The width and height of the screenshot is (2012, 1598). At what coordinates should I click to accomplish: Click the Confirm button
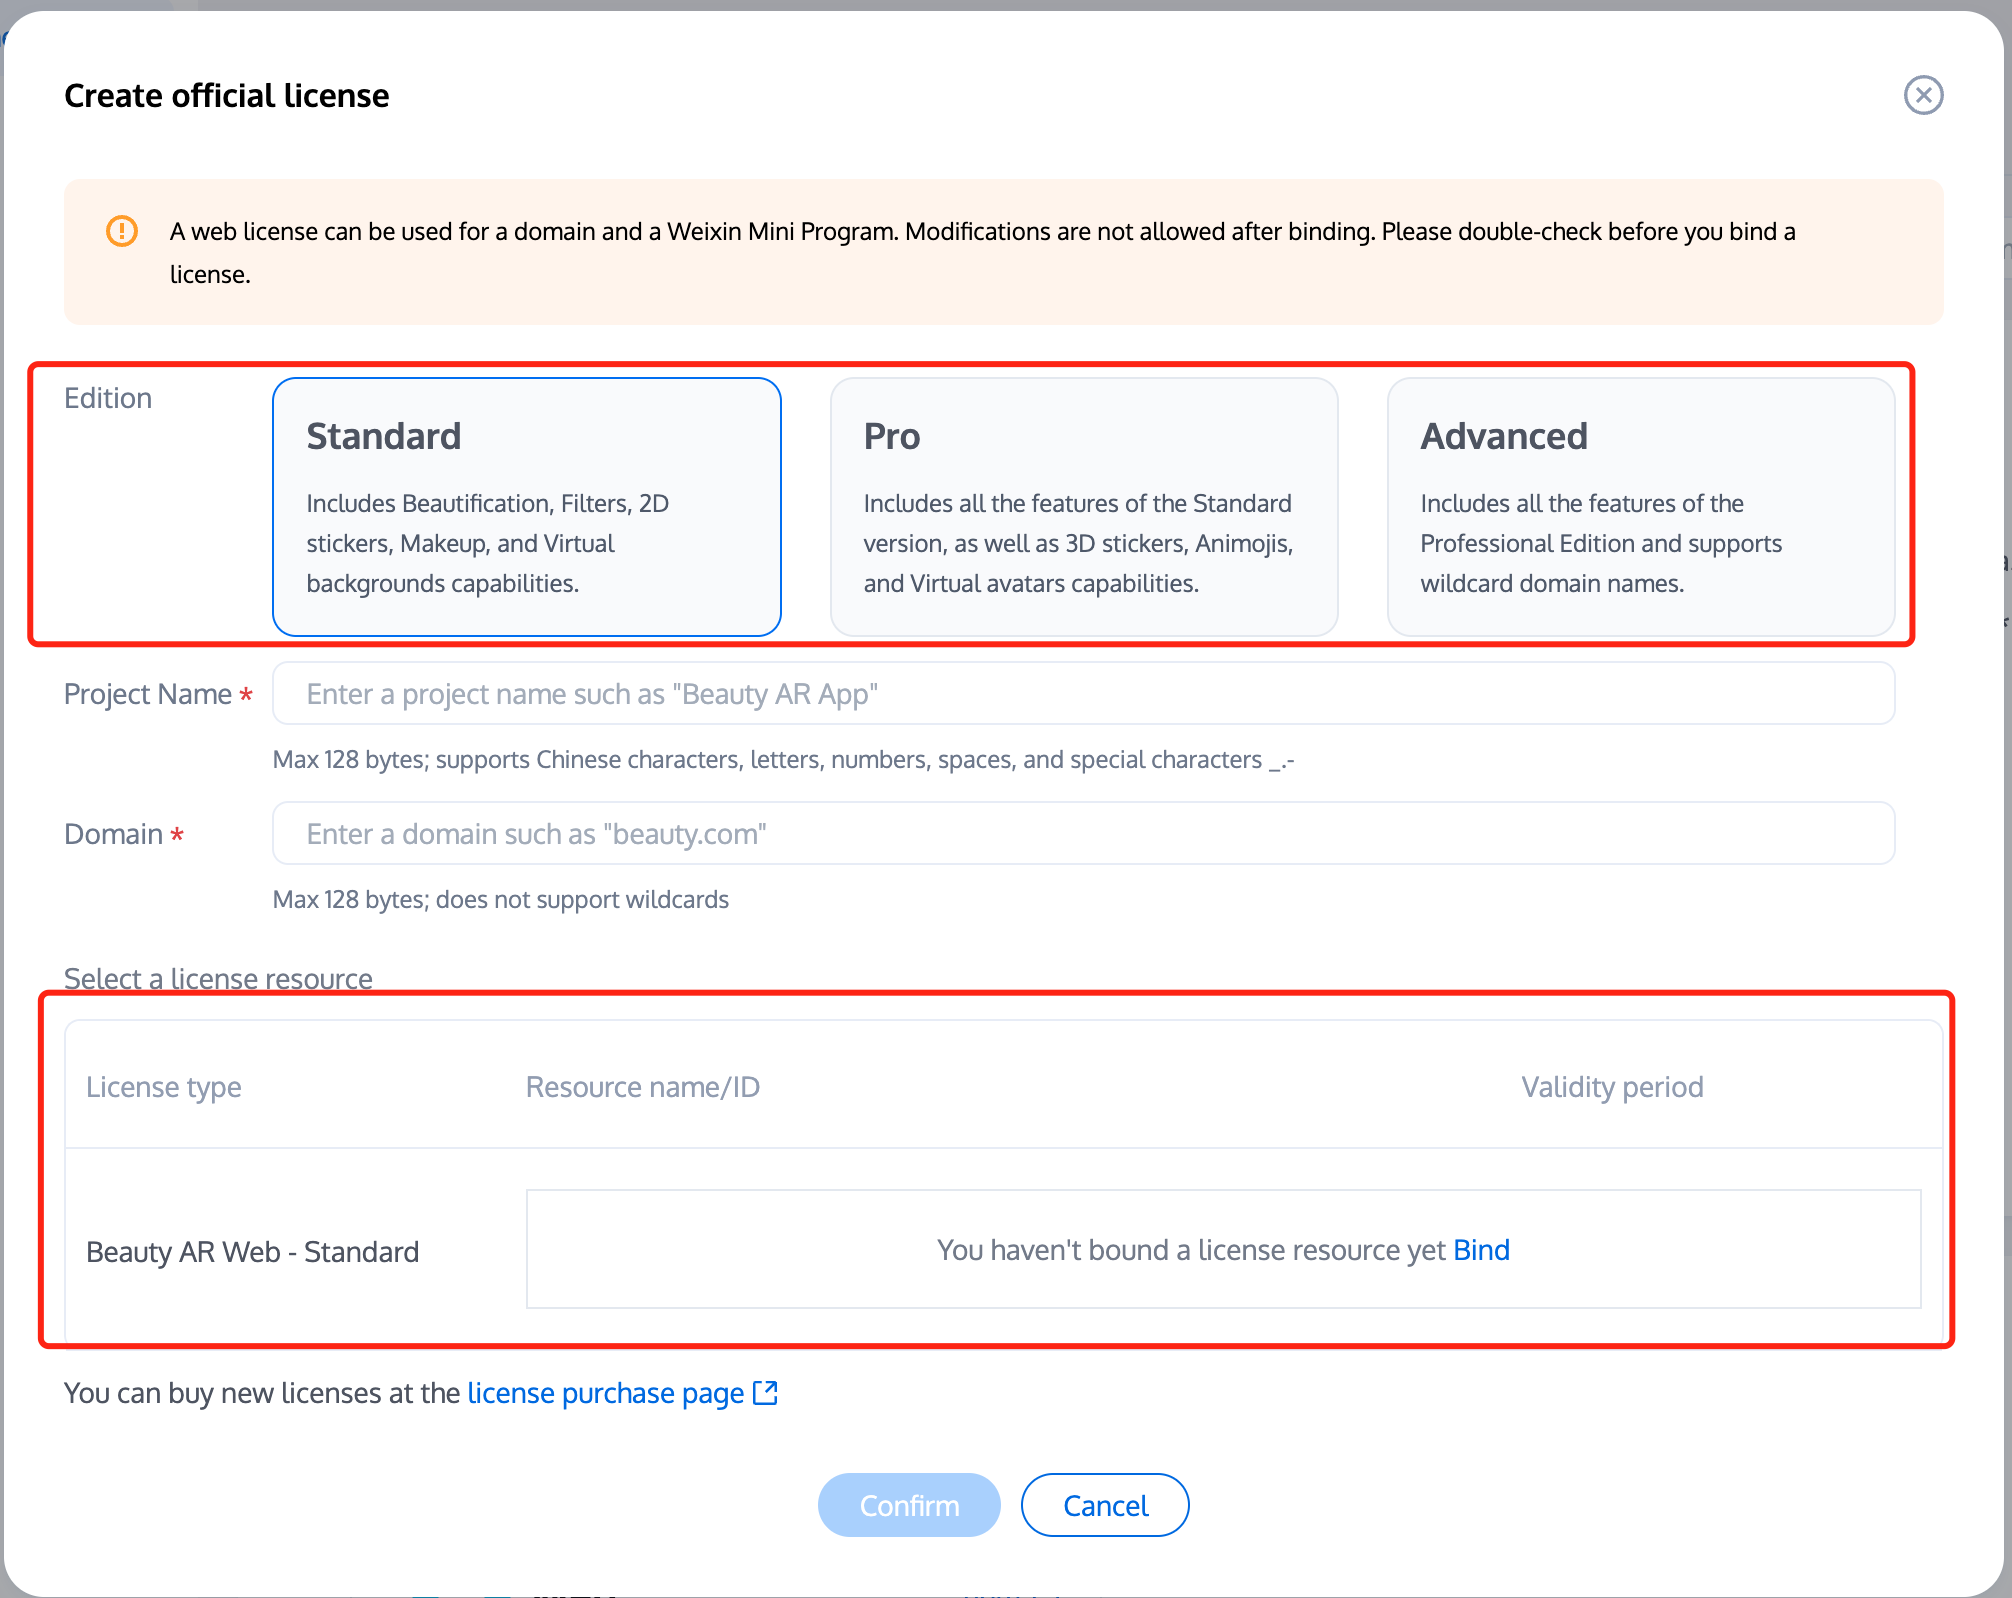(909, 1505)
